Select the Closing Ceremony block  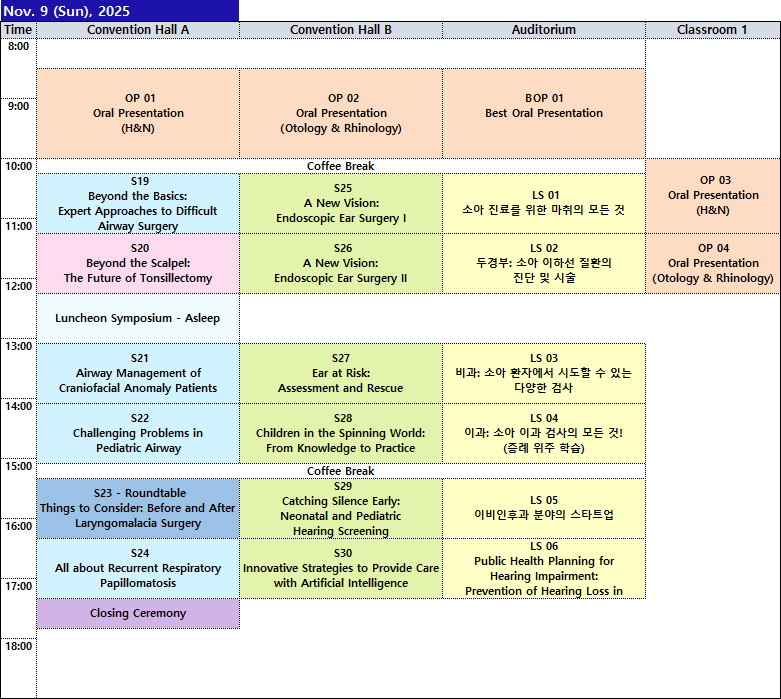pos(138,613)
